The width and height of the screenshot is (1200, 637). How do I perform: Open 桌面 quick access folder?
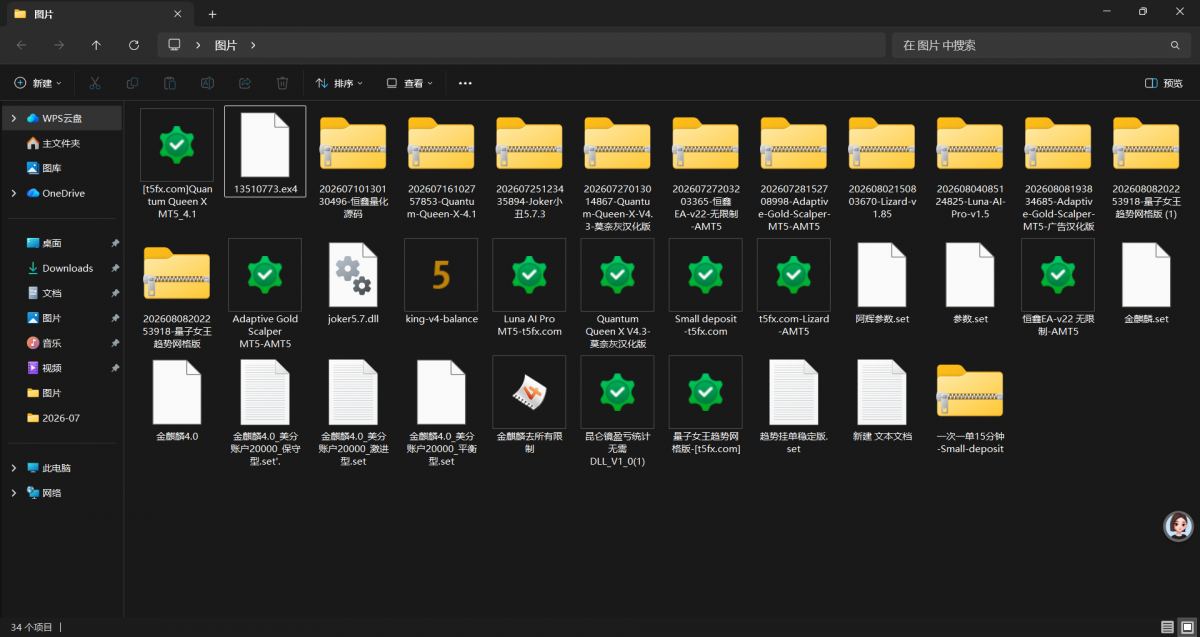tap(51, 243)
